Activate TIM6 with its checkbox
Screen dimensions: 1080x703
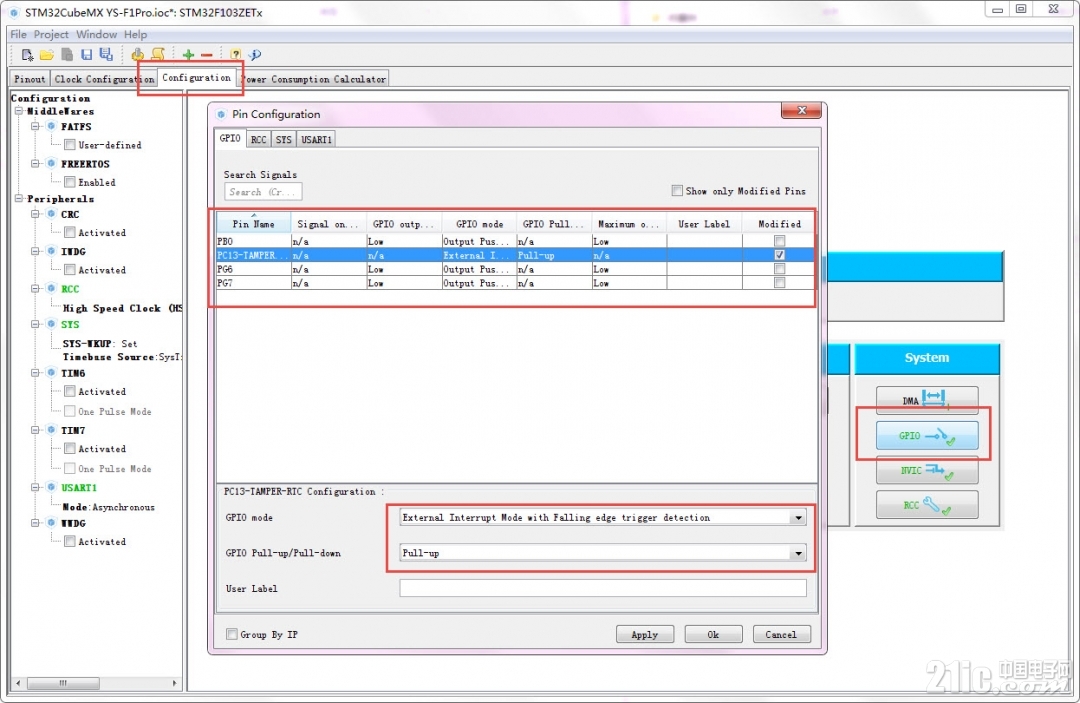(x=70, y=391)
